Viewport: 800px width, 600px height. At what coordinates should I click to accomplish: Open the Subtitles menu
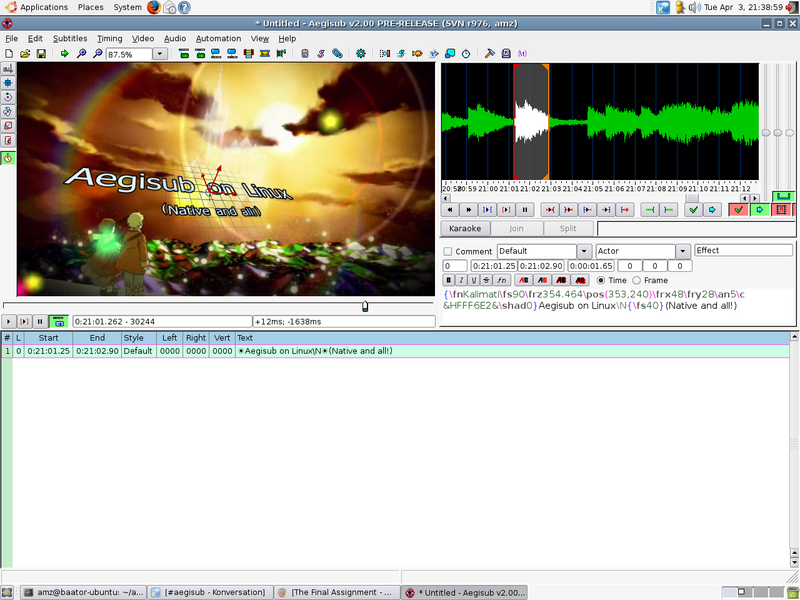click(x=70, y=38)
